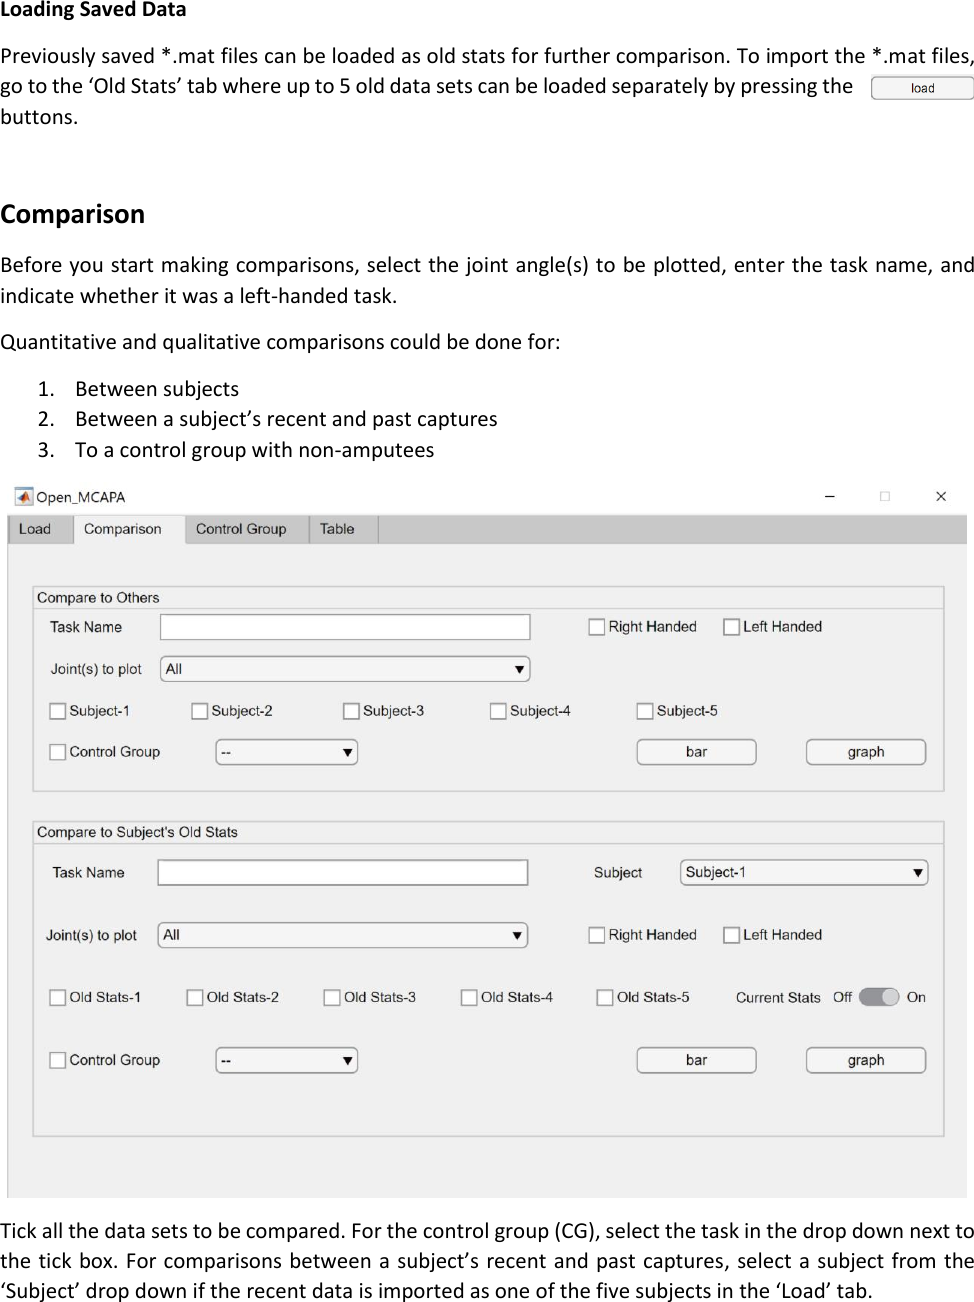
Task: Switch to the Table tab
Action: (x=337, y=529)
